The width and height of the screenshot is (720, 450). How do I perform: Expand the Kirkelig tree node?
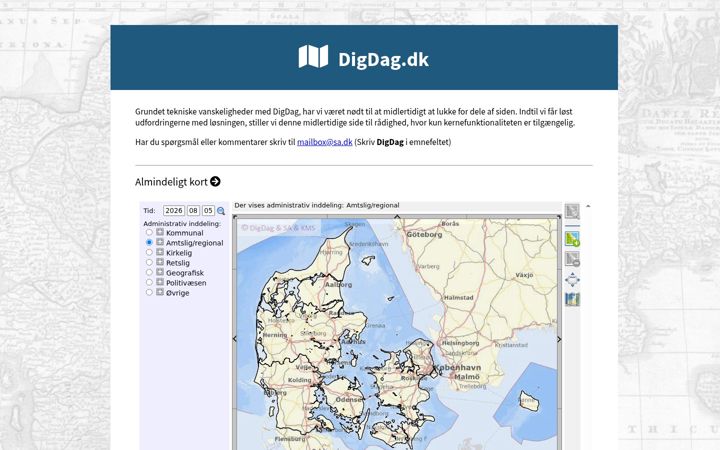[x=160, y=253]
